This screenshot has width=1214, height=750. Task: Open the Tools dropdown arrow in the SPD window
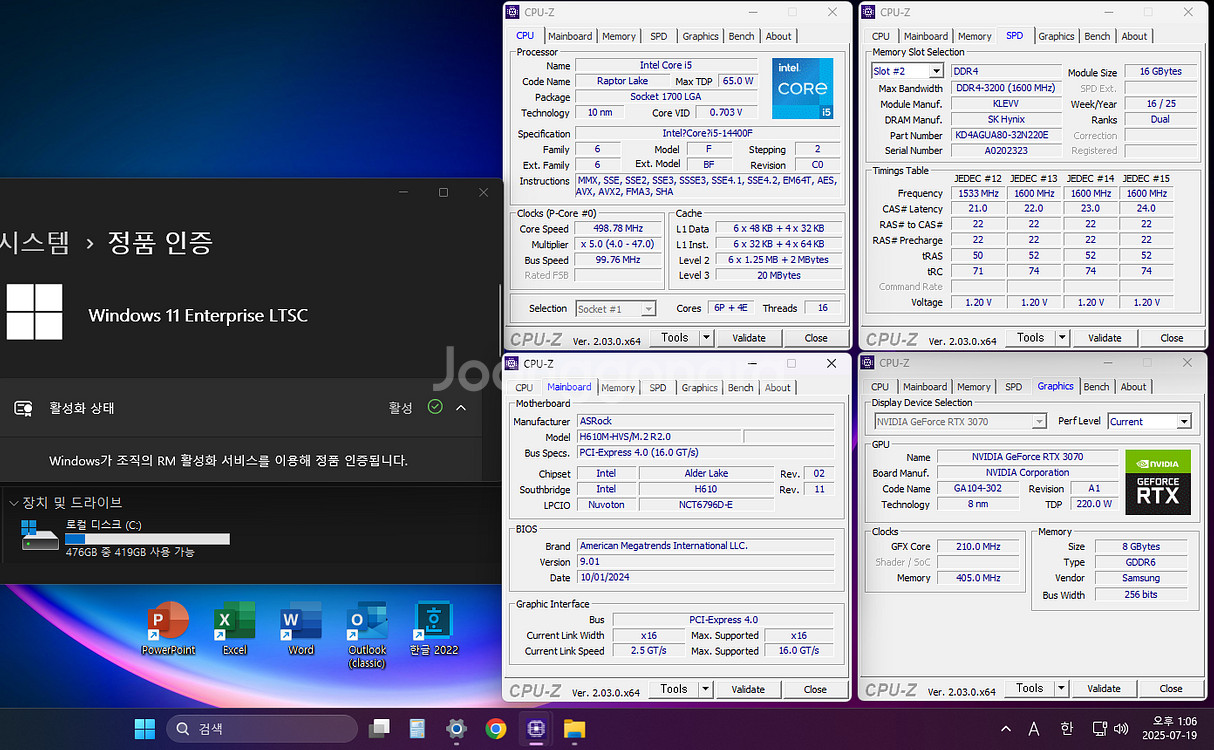[x=1062, y=338]
